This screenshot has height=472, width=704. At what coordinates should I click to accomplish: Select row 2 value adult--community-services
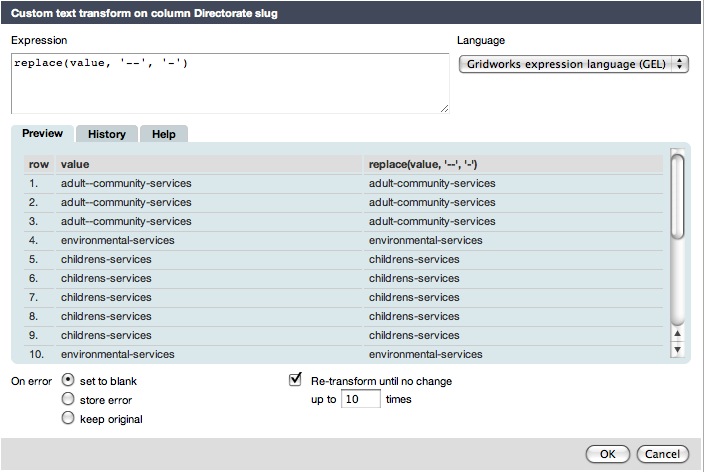(126, 202)
